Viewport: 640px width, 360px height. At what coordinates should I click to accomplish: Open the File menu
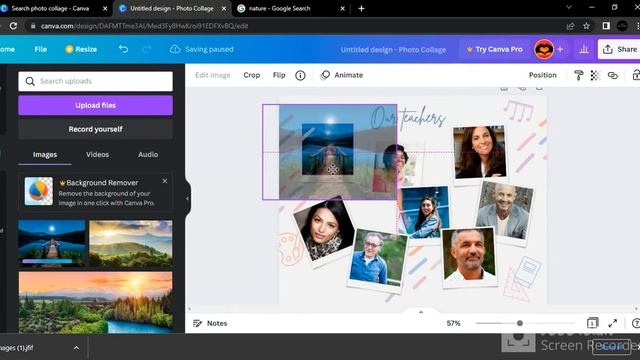tap(40, 49)
